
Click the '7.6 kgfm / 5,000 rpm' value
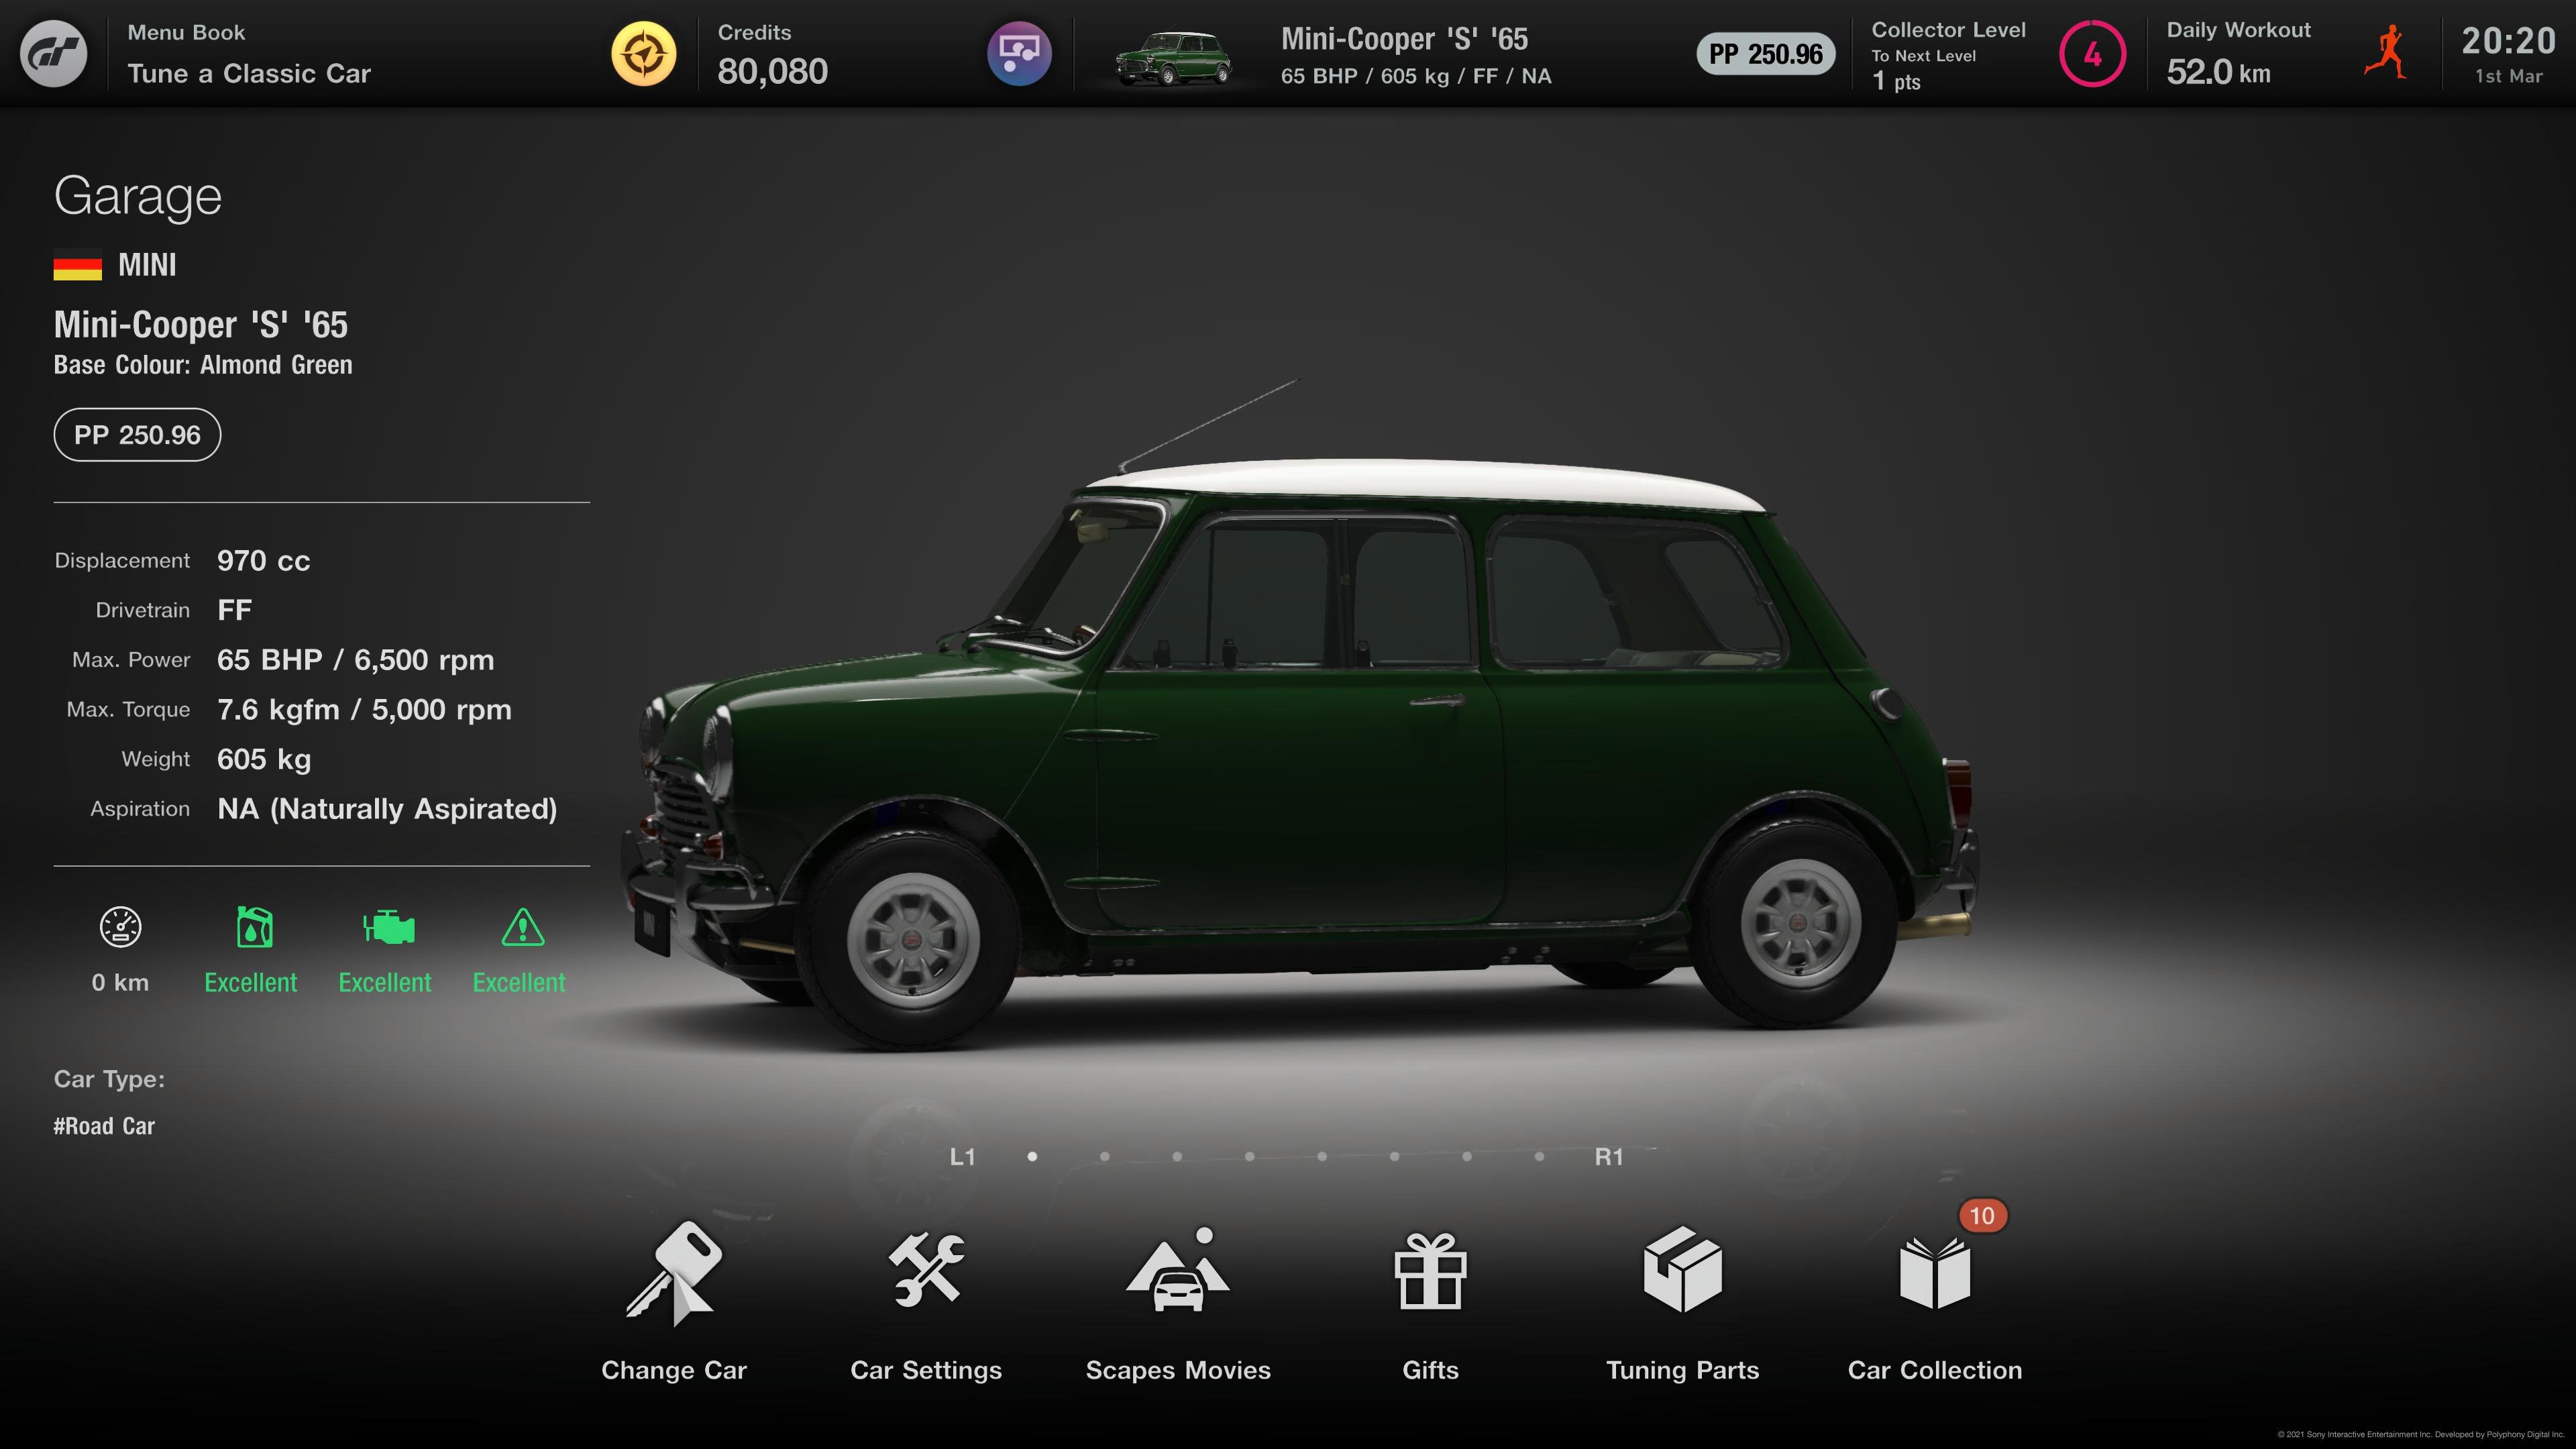[364, 710]
